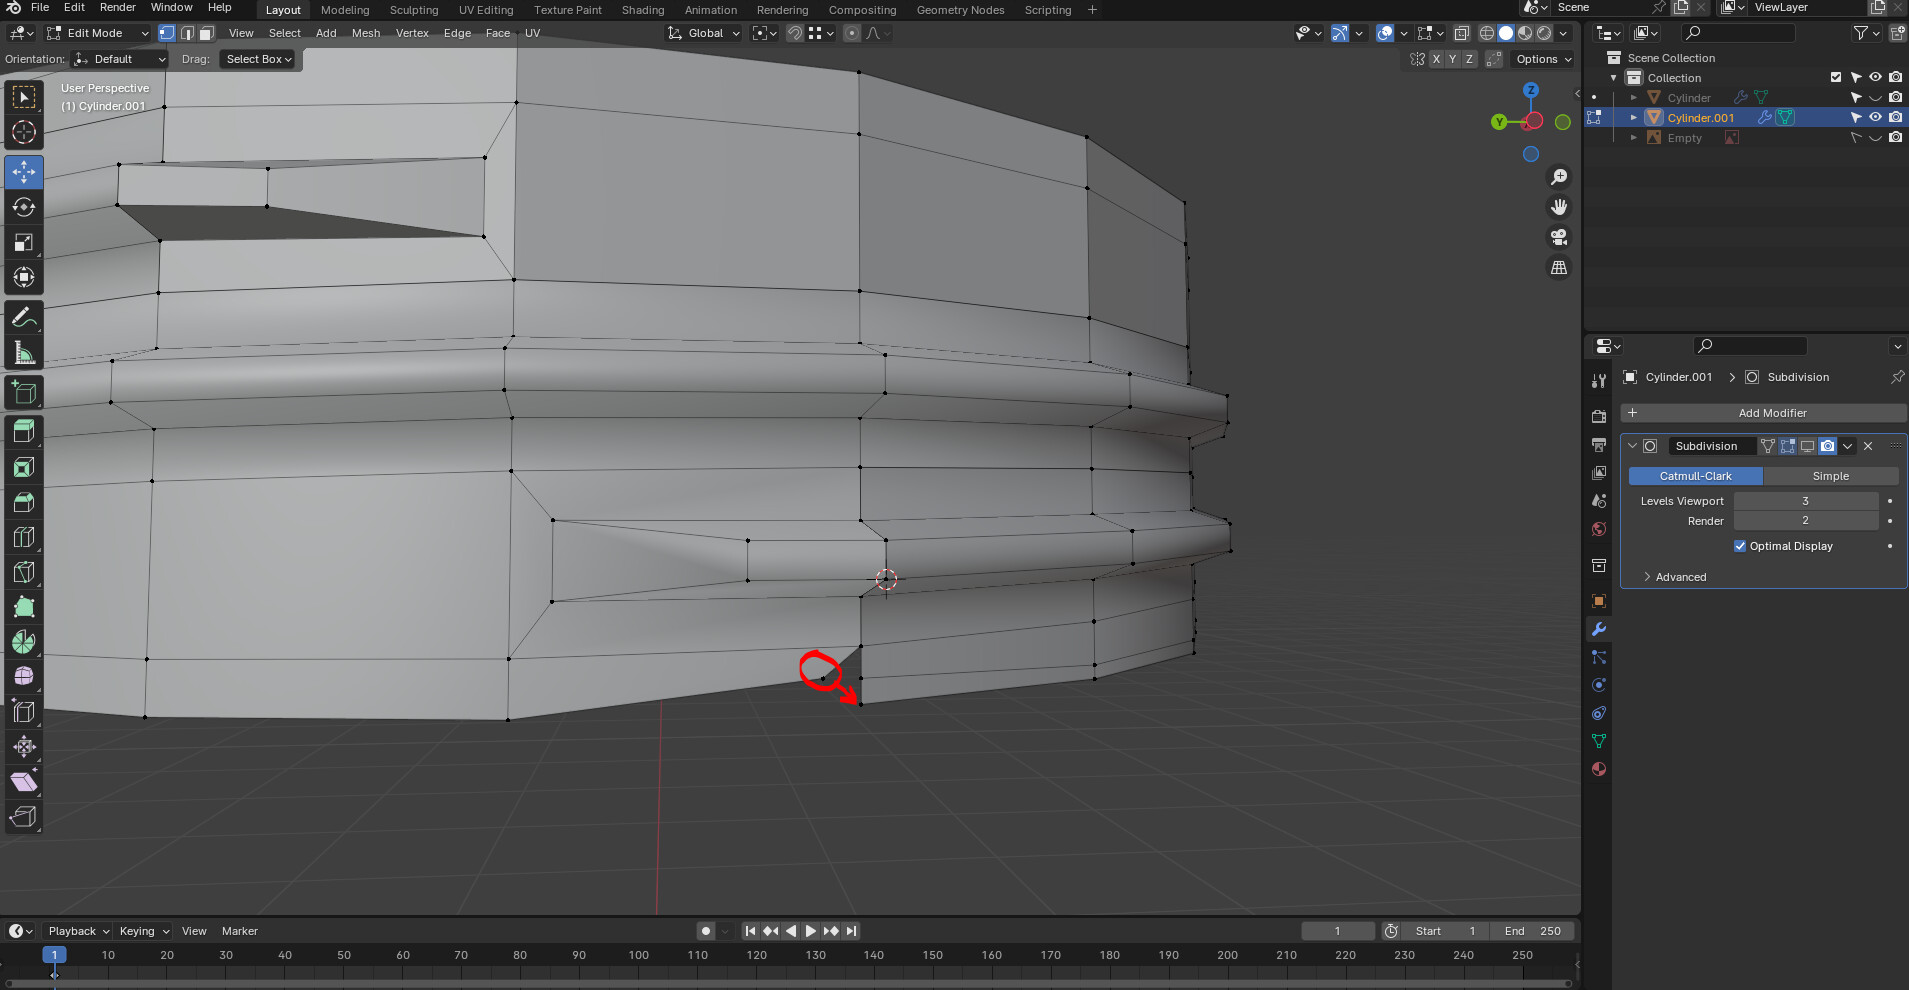
Task: Toggle Collection exclude checkbox in outliner
Action: tap(1836, 77)
